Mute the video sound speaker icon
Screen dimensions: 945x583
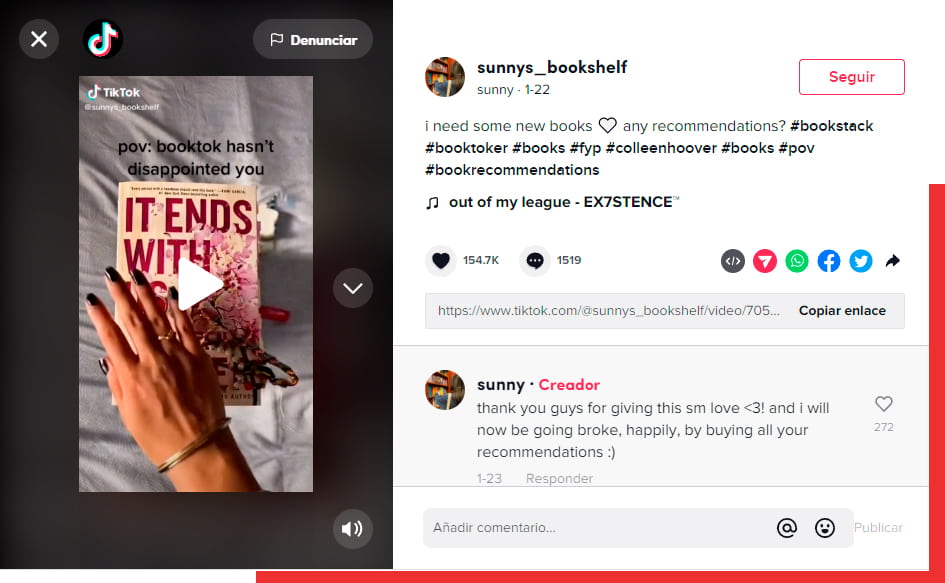pos(353,529)
